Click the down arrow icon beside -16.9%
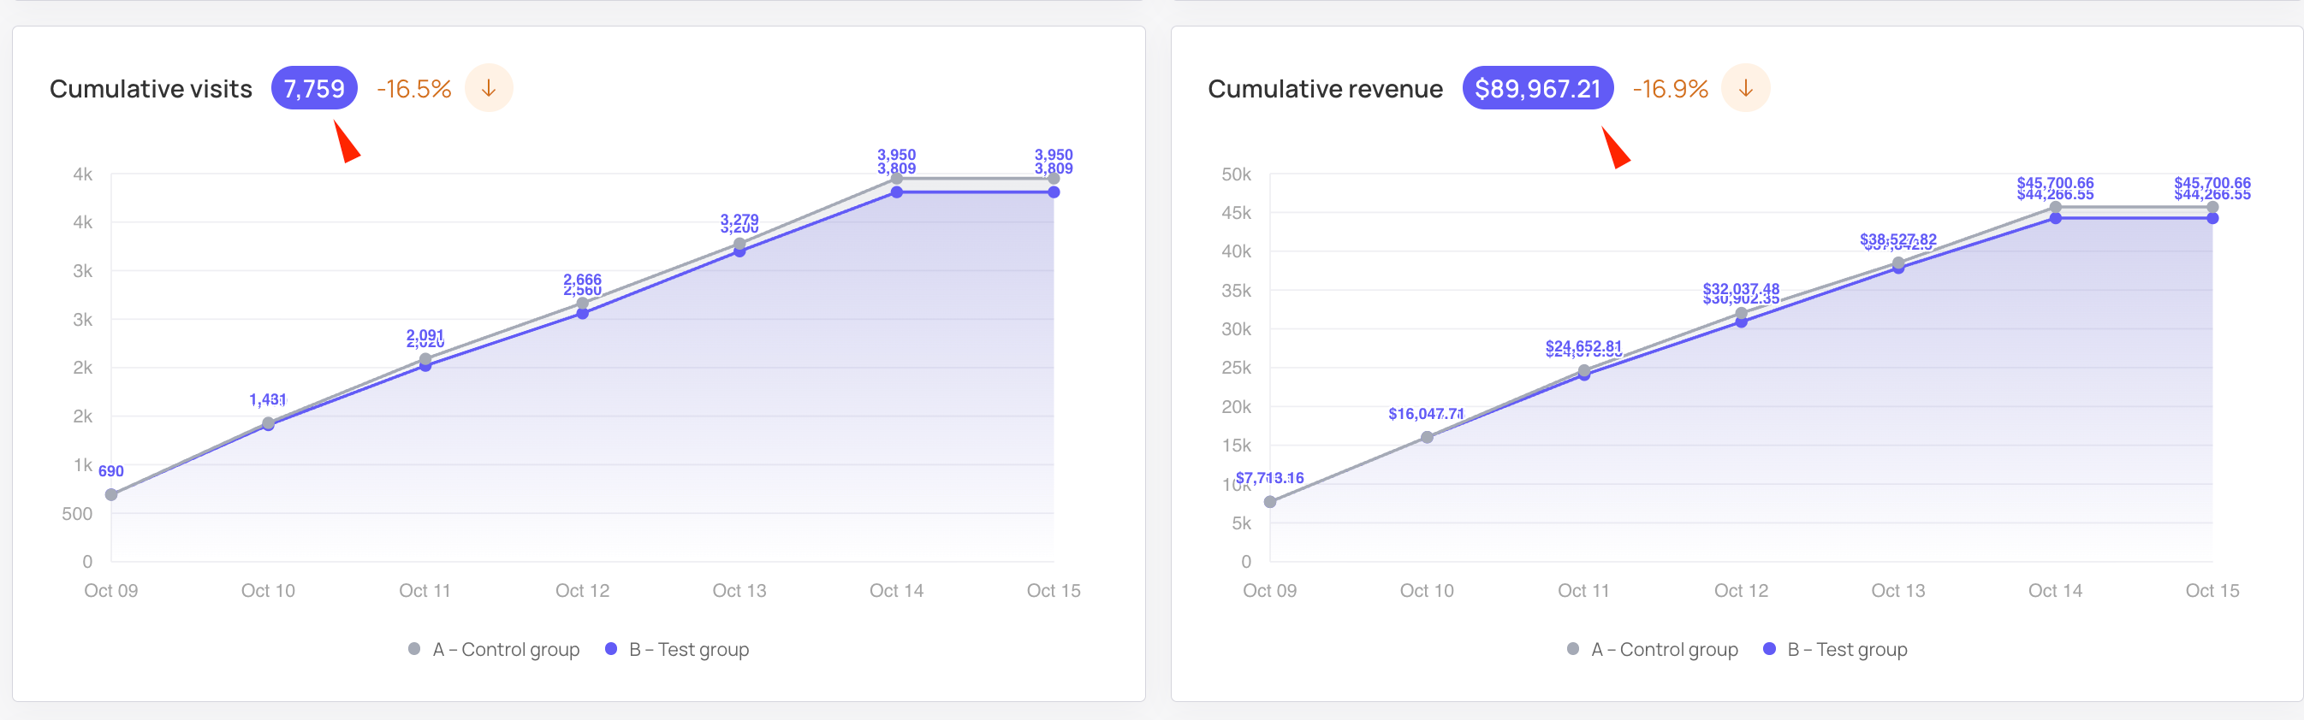The width and height of the screenshot is (2304, 720). point(1745,88)
